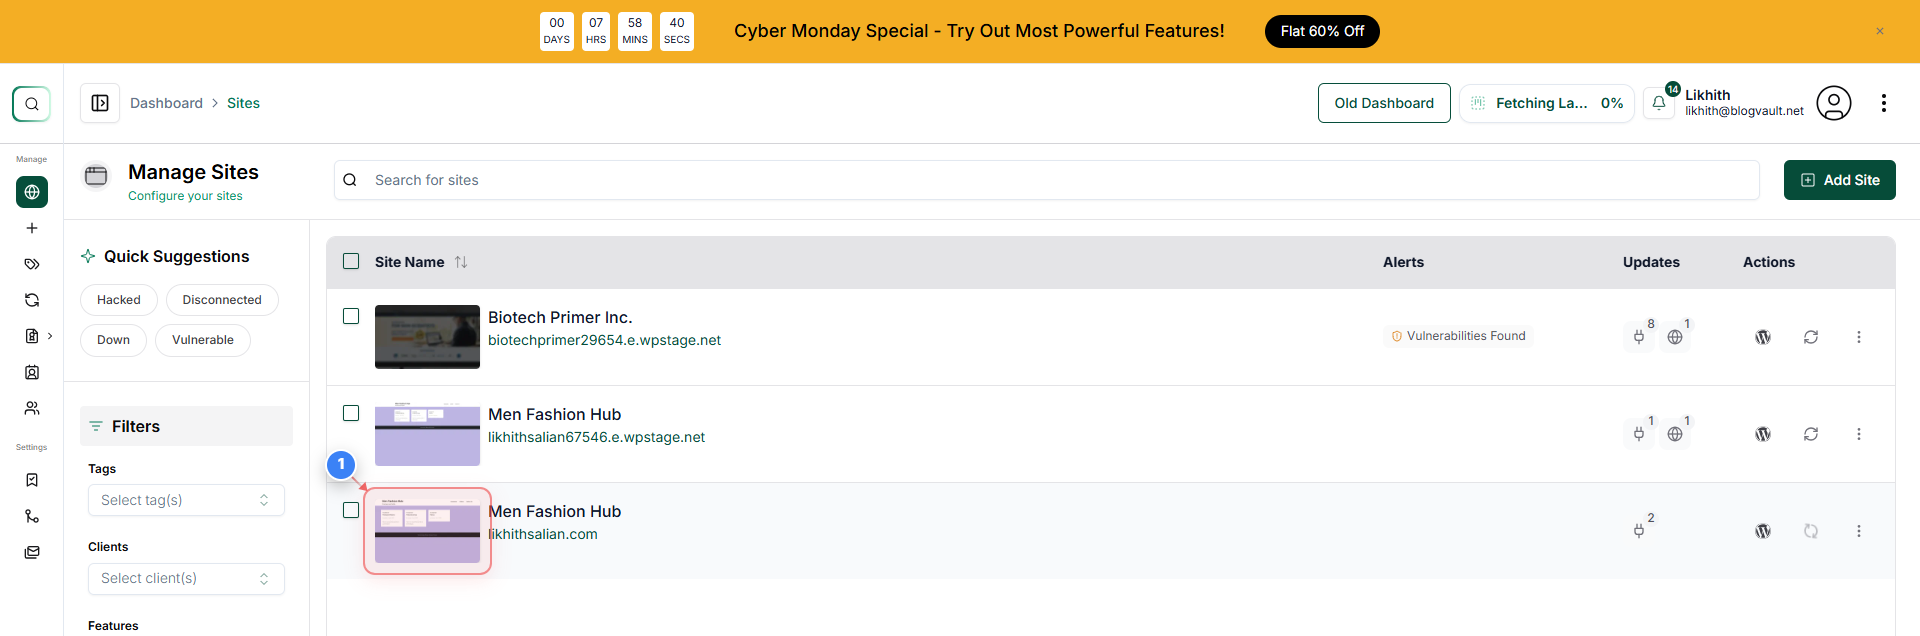Sync the likhithsalian67546 site
The width and height of the screenshot is (1920, 636).
pos(1811,434)
